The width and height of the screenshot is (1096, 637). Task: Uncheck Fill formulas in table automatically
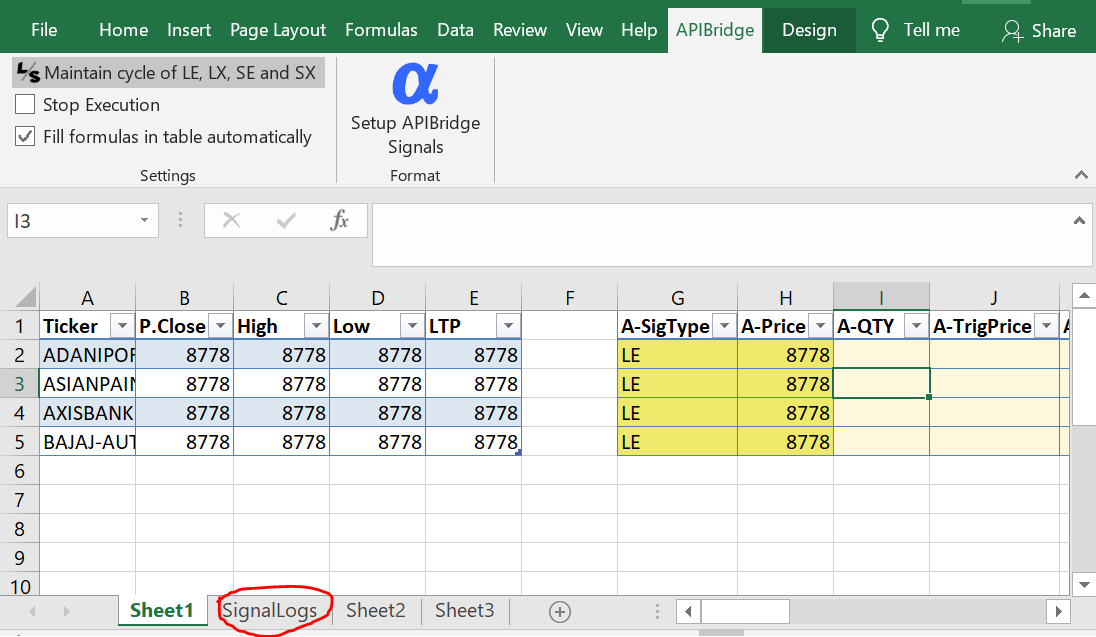click(25, 136)
